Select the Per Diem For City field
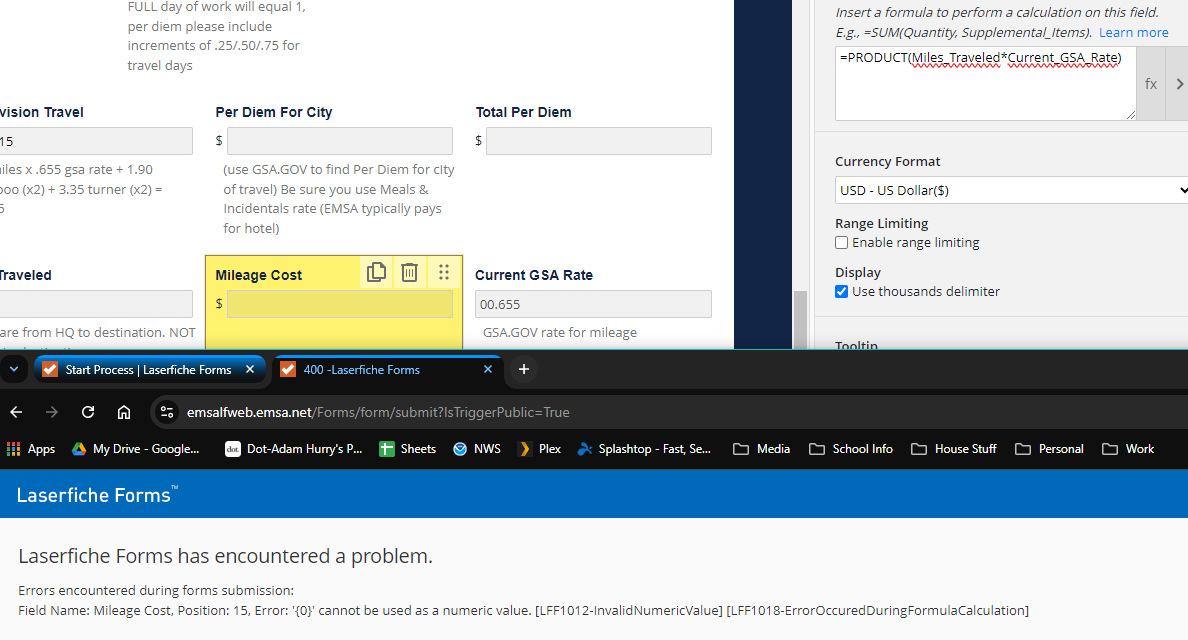Screen dimensions: 1188x640 339,141
